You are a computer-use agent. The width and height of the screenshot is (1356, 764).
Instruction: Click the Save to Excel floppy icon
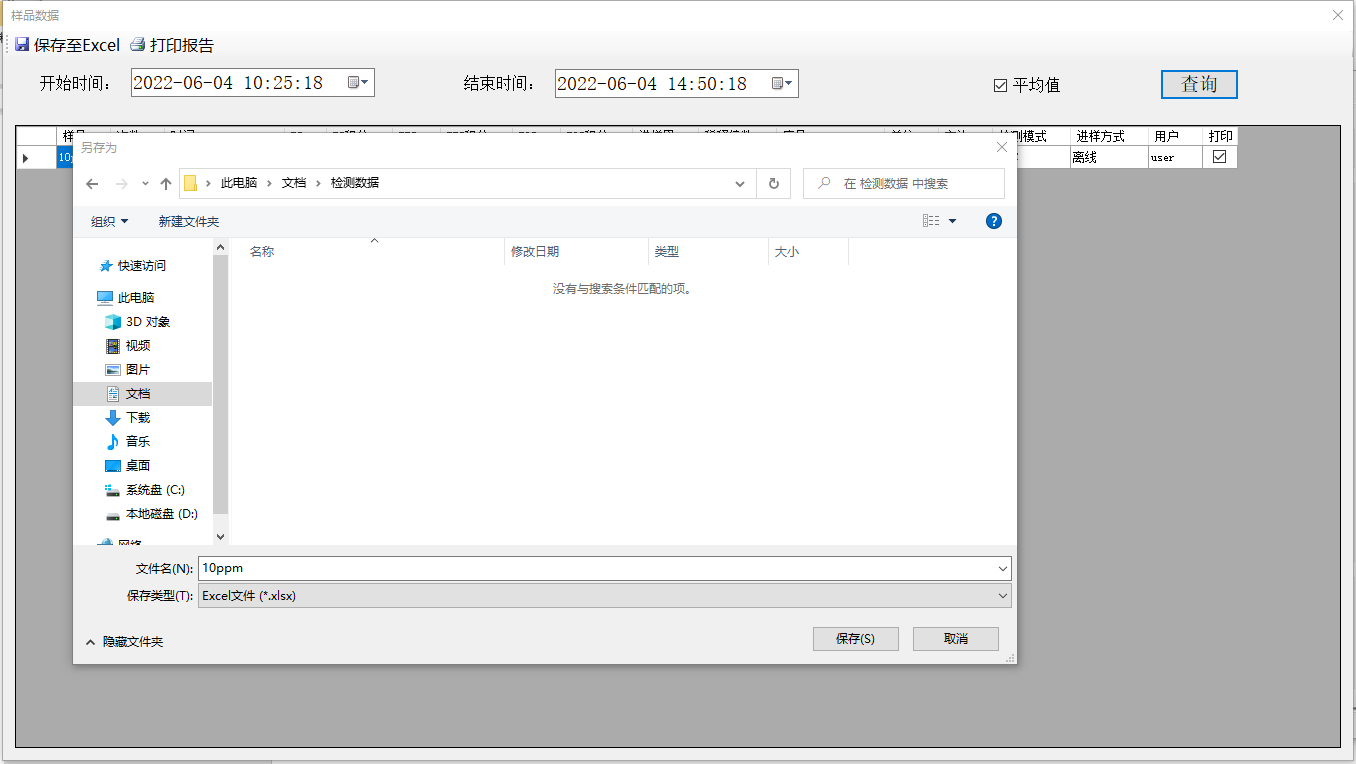[22, 45]
